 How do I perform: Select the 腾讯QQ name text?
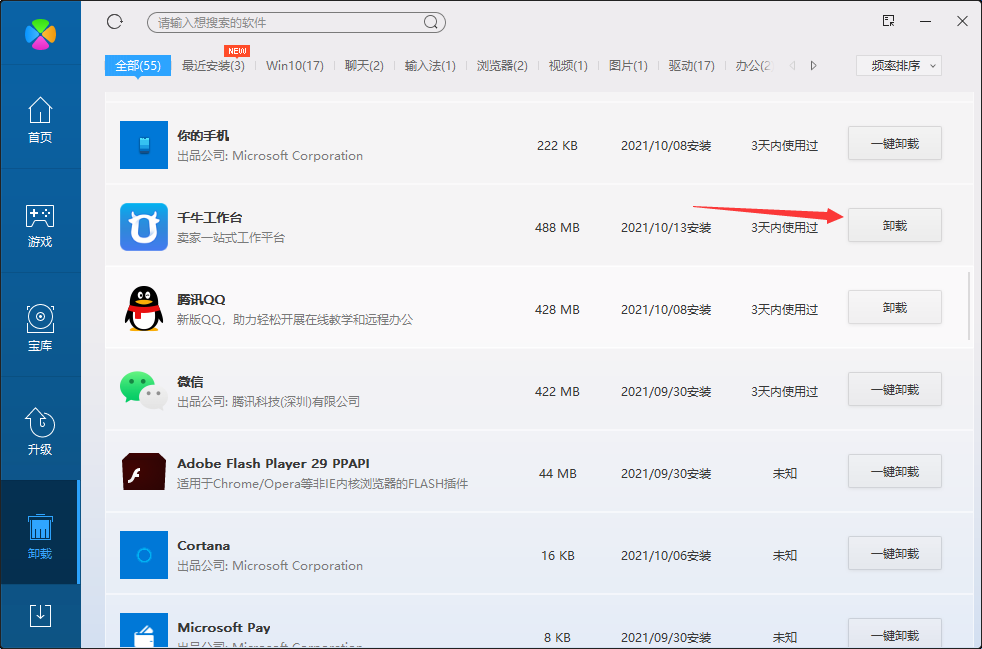point(201,299)
